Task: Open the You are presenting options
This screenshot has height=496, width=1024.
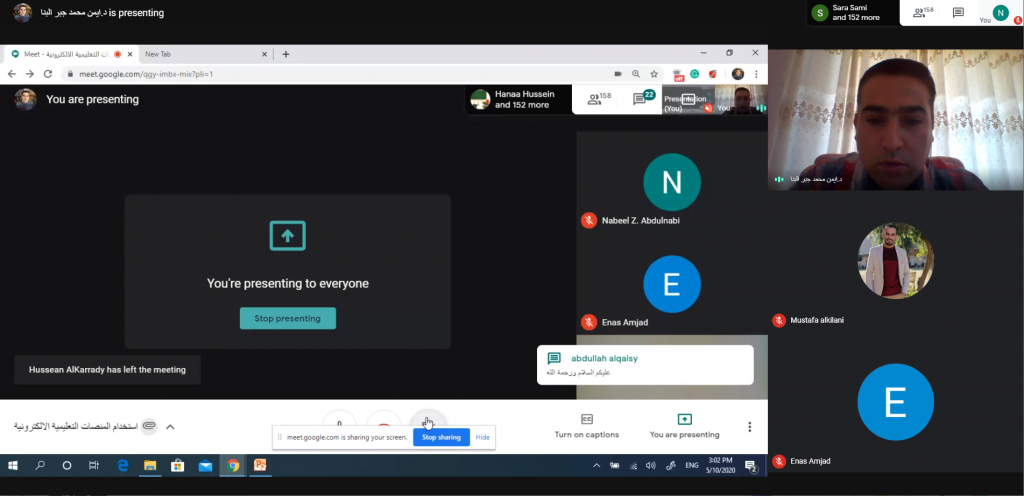Action: [x=684, y=426]
